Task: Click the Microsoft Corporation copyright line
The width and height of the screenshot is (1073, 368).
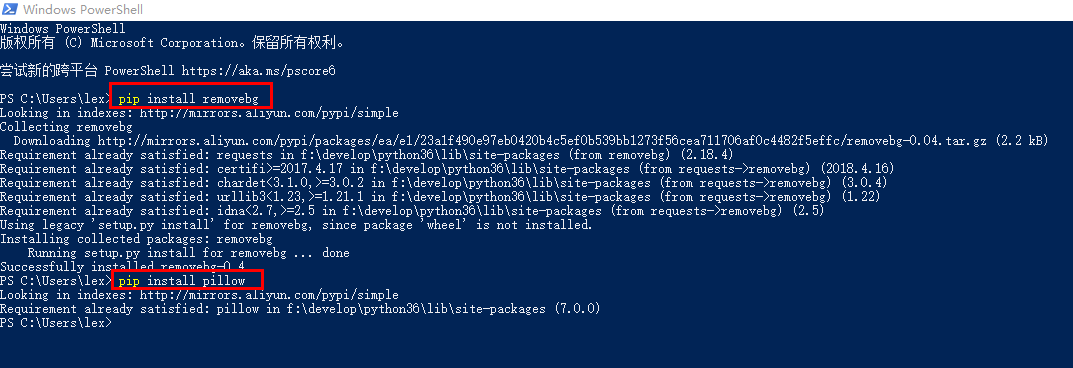Action: click(172, 43)
